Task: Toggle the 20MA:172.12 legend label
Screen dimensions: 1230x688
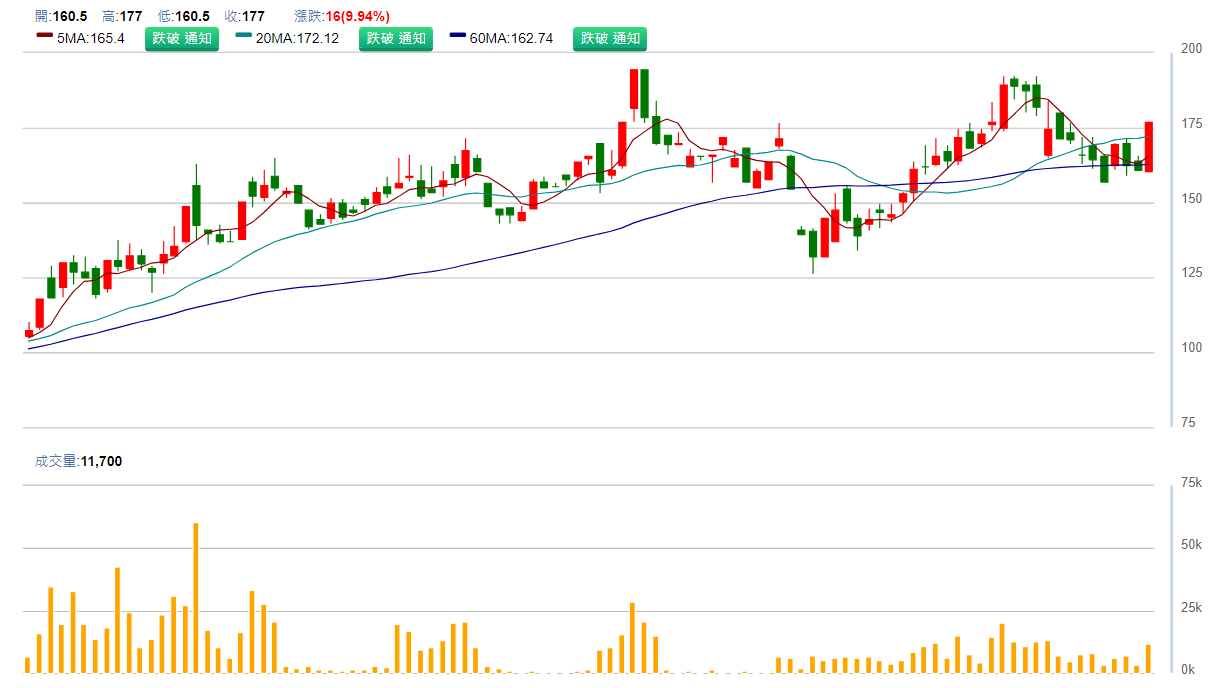Action: (297, 39)
